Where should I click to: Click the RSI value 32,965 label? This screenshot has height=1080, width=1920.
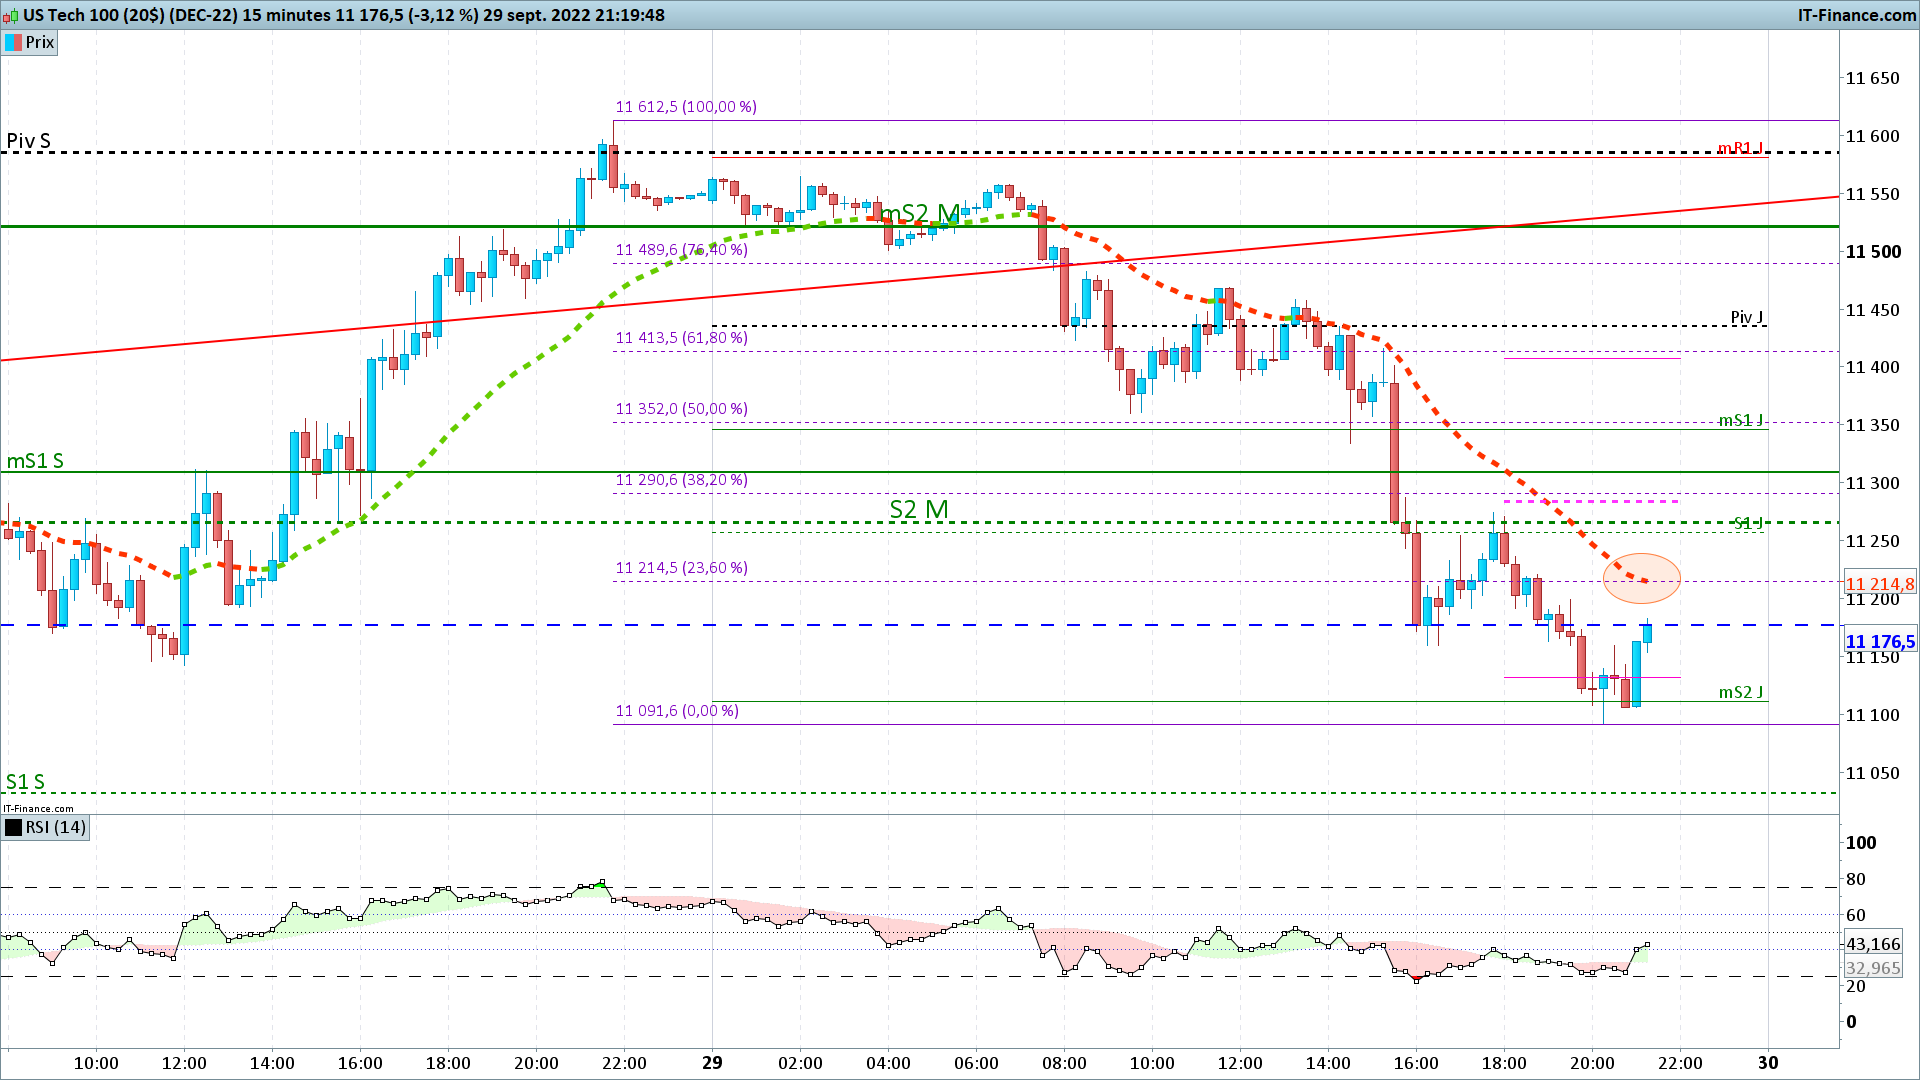[1873, 968]
